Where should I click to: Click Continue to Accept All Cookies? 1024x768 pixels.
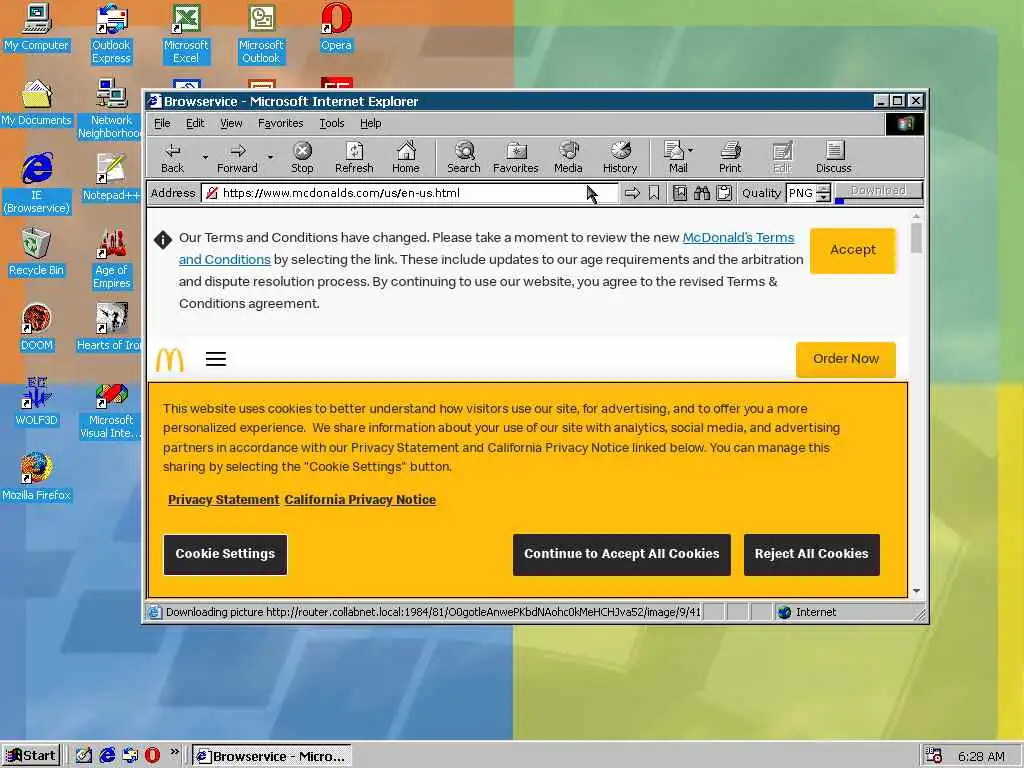point(622,554)
